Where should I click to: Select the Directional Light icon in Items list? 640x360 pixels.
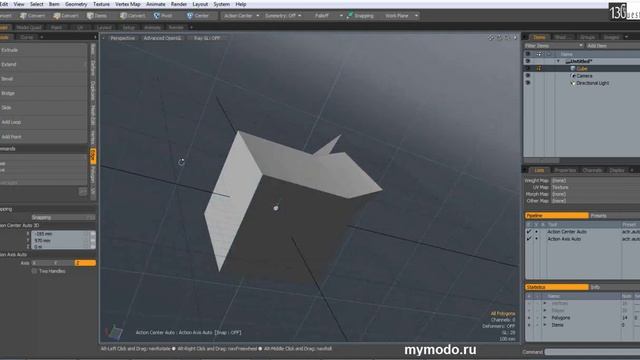[x=573, y=83]
